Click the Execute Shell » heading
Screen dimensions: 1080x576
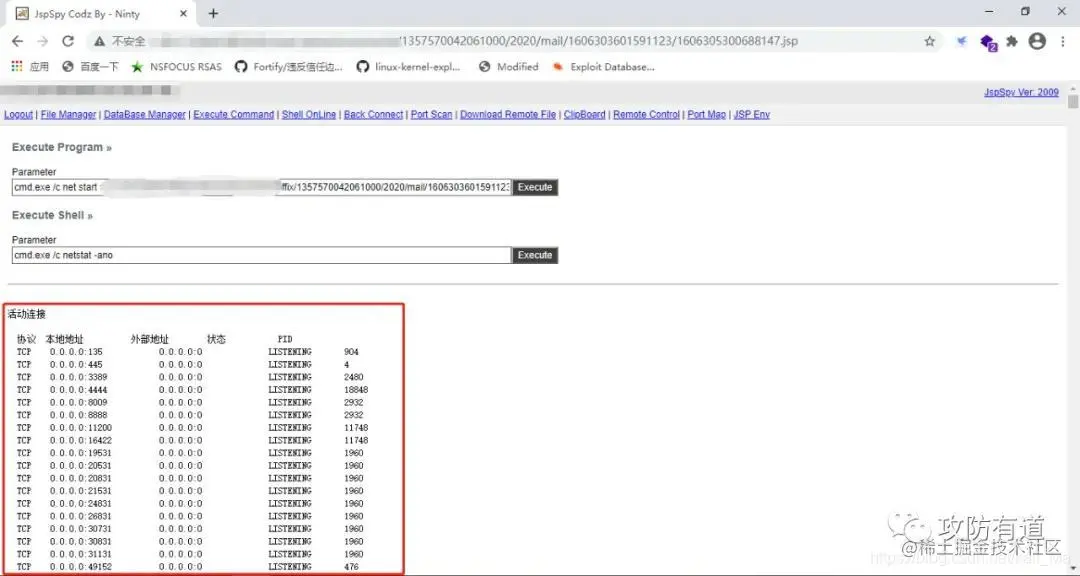(52, 215)
